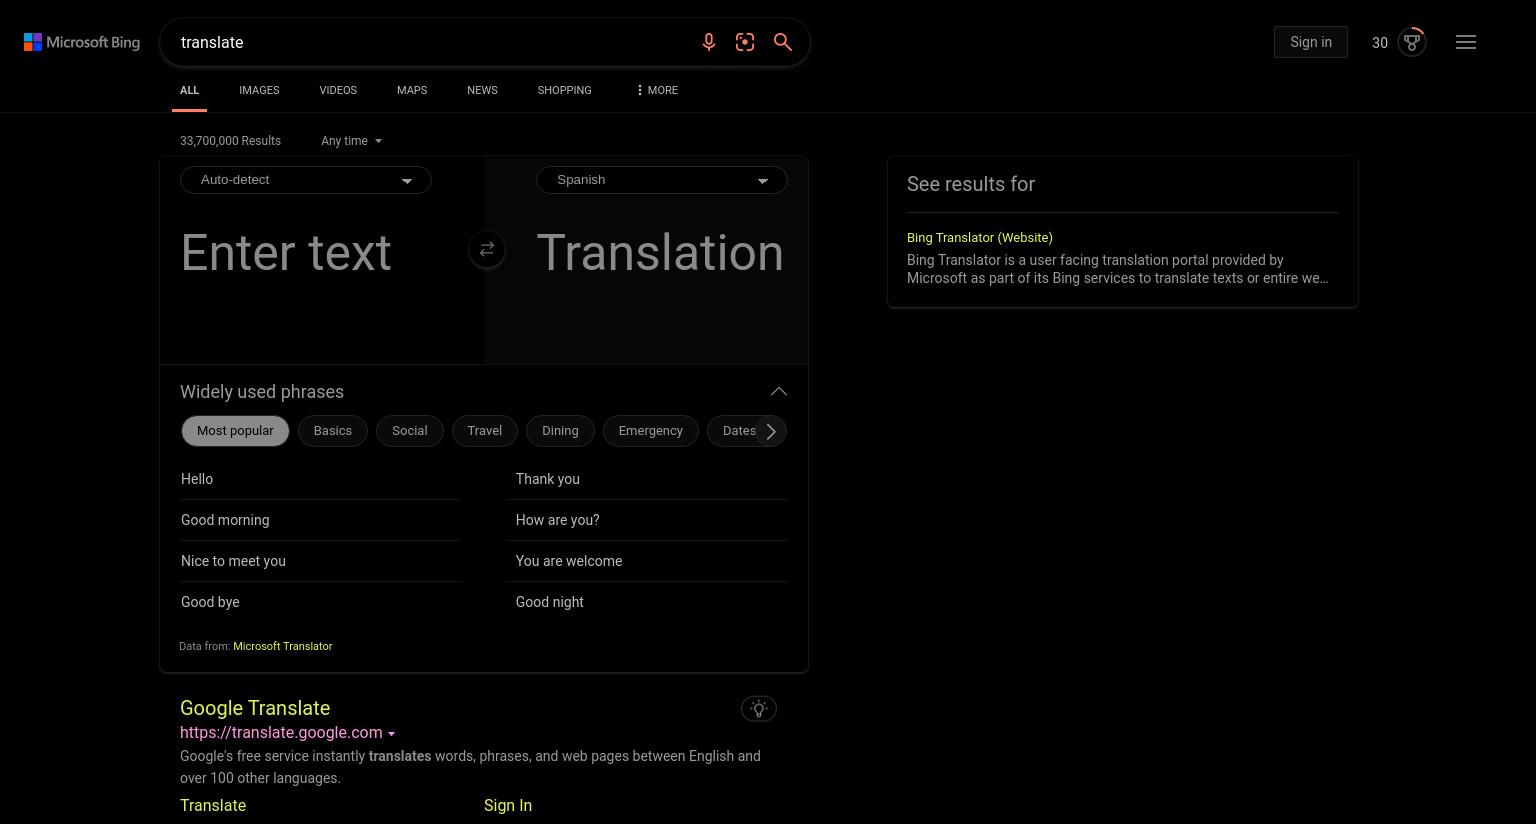Open Microsoft Rewards trophy icon
Viewport: 1536px width, 824px height.
click(x=1412, y=42)
